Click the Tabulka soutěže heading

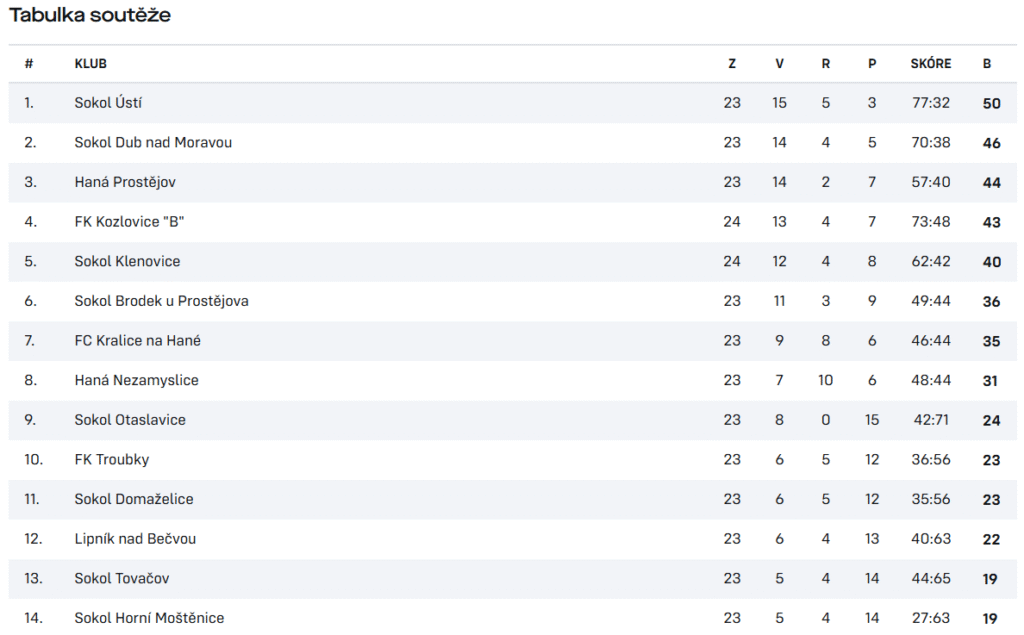[x=89, y=15]
